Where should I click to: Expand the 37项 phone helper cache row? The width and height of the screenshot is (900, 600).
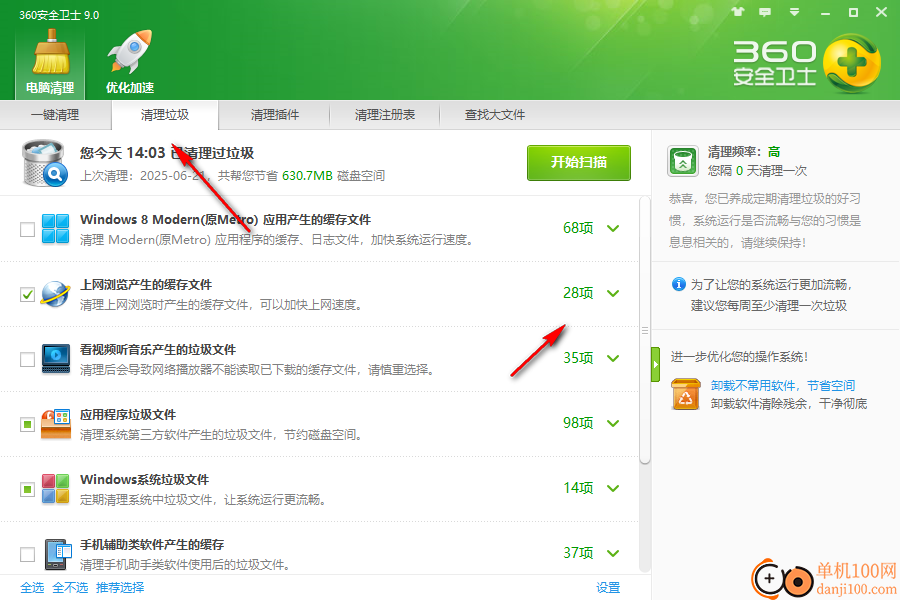(613, 553)
